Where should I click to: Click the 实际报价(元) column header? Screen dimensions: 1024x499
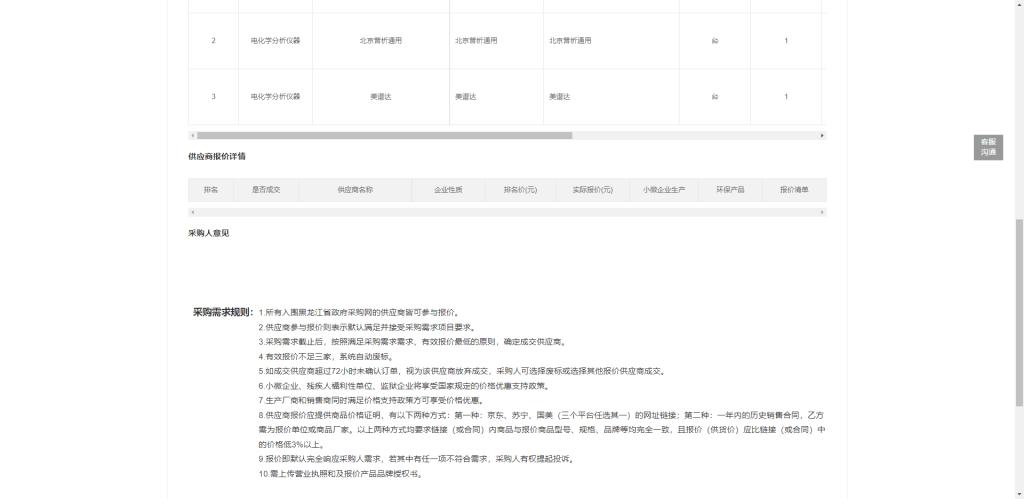[592, 190]
